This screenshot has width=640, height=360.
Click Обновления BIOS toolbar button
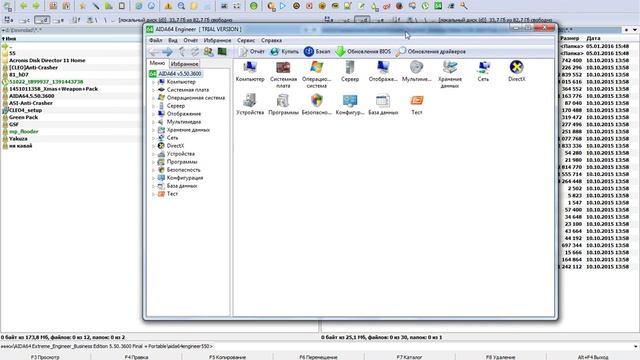363,52
